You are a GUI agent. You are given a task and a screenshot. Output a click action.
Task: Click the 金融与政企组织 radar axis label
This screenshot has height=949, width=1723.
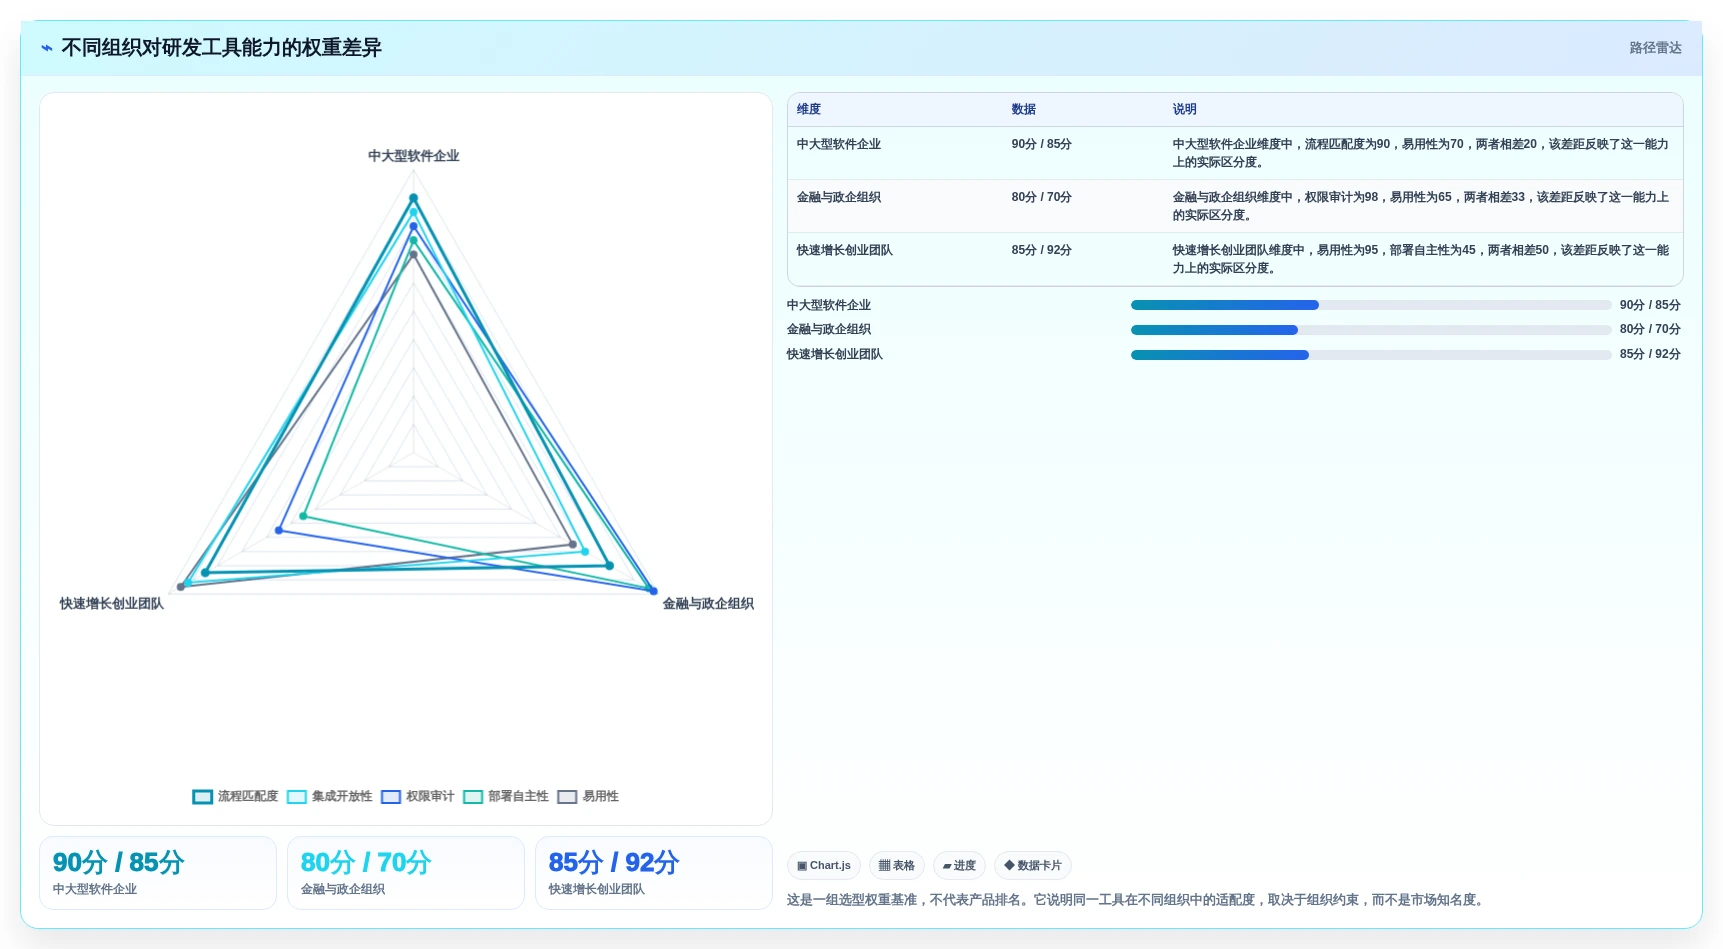point(708,604)
